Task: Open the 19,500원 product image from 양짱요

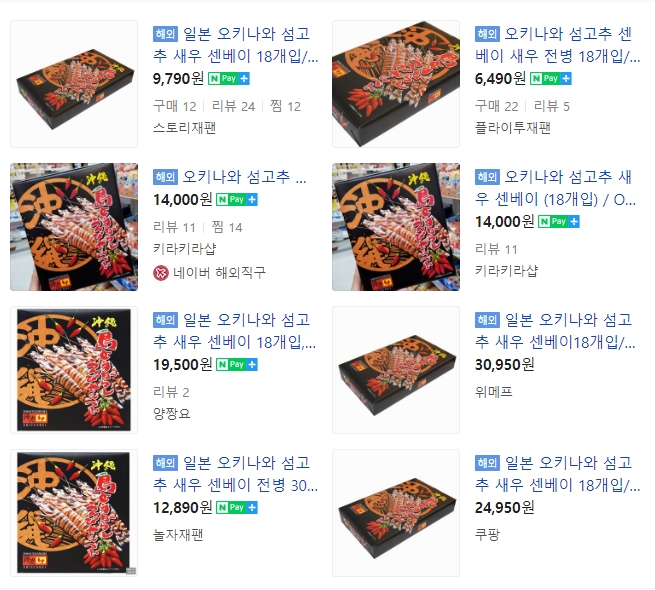Action: pyautogui.click(x=74, y=370)
